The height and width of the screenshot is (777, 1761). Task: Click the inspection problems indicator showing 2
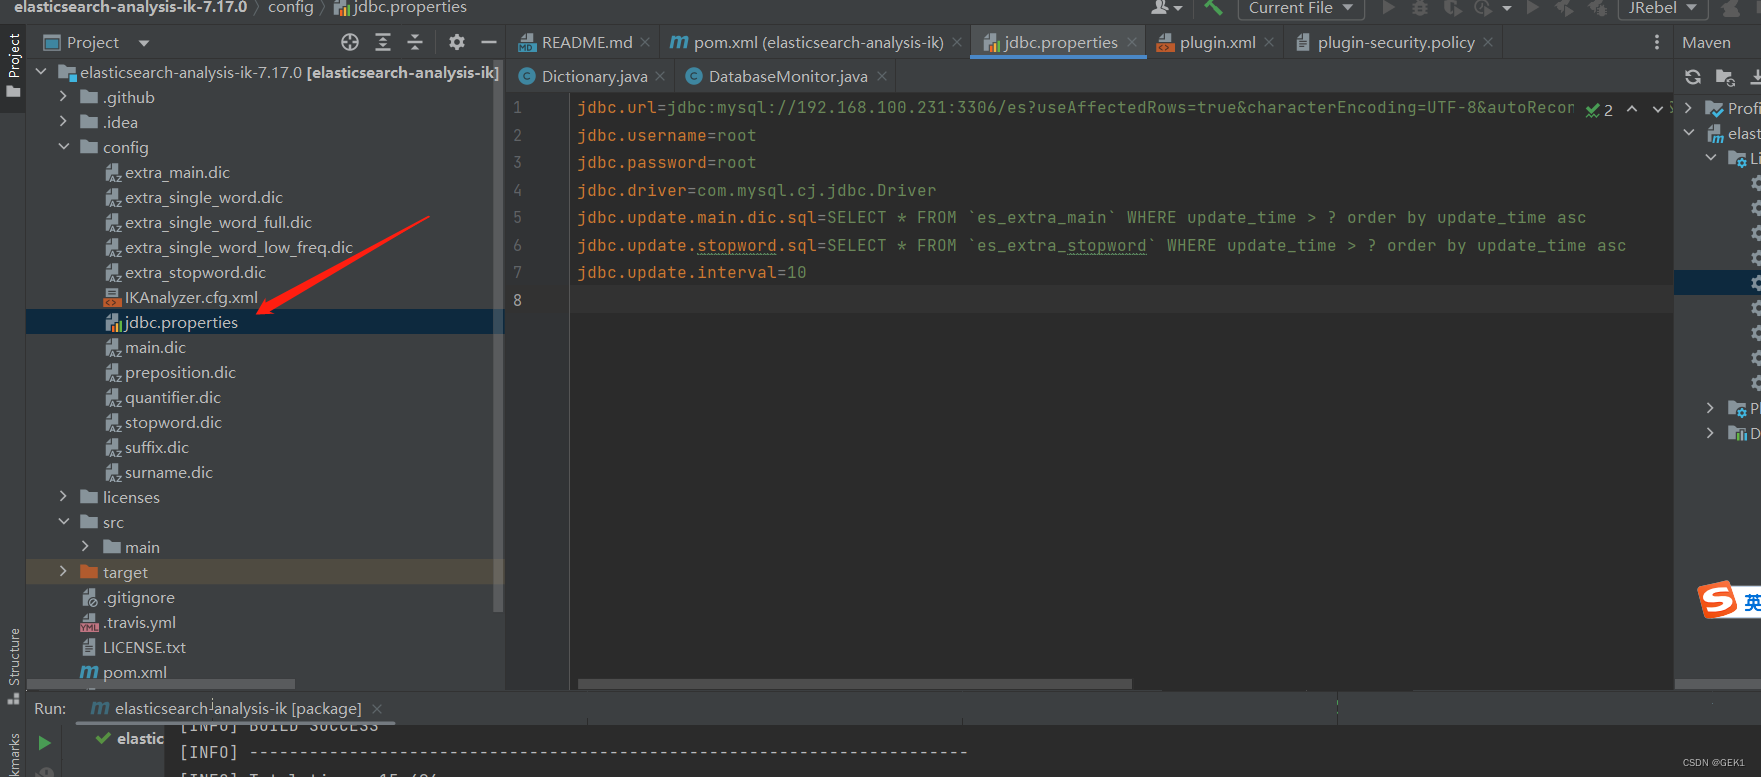pos(1599,110)
